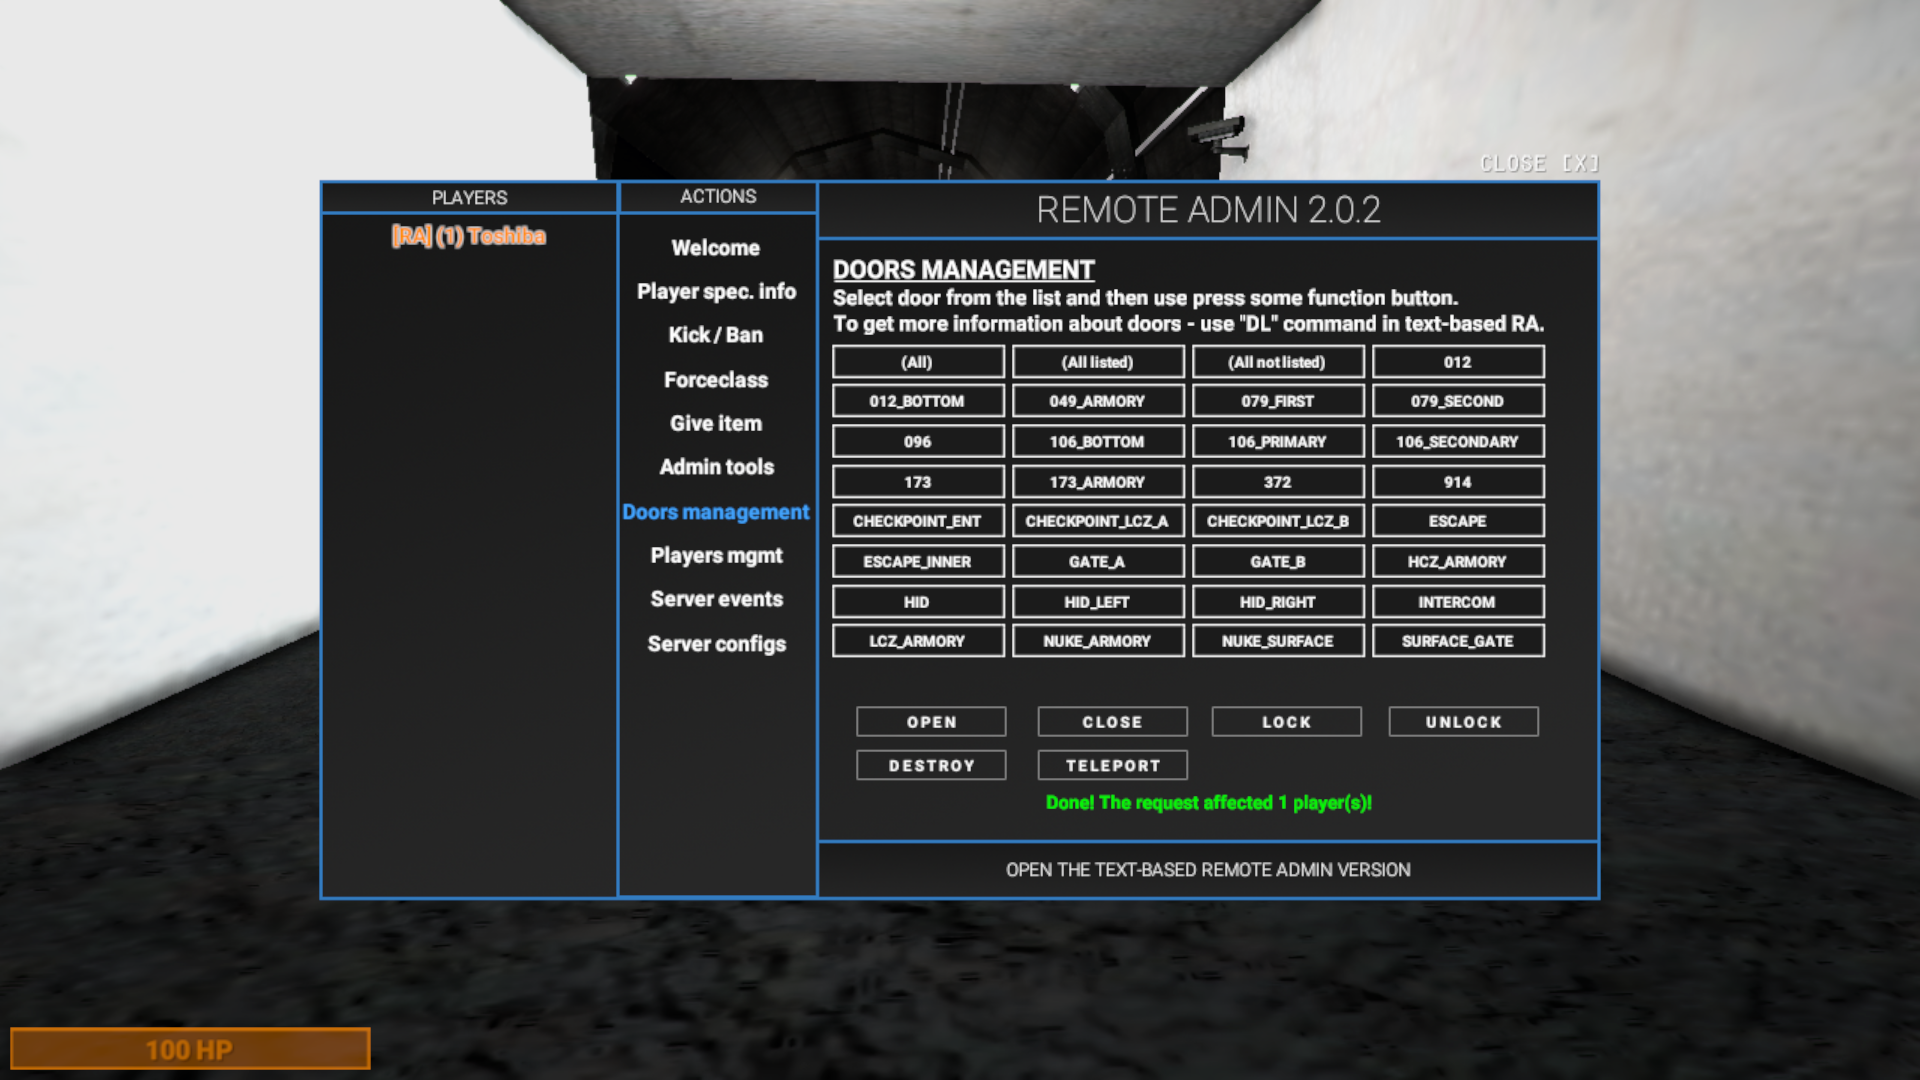Open the Welcome actions page
1920x1080 pixels.
pos(715,248)
